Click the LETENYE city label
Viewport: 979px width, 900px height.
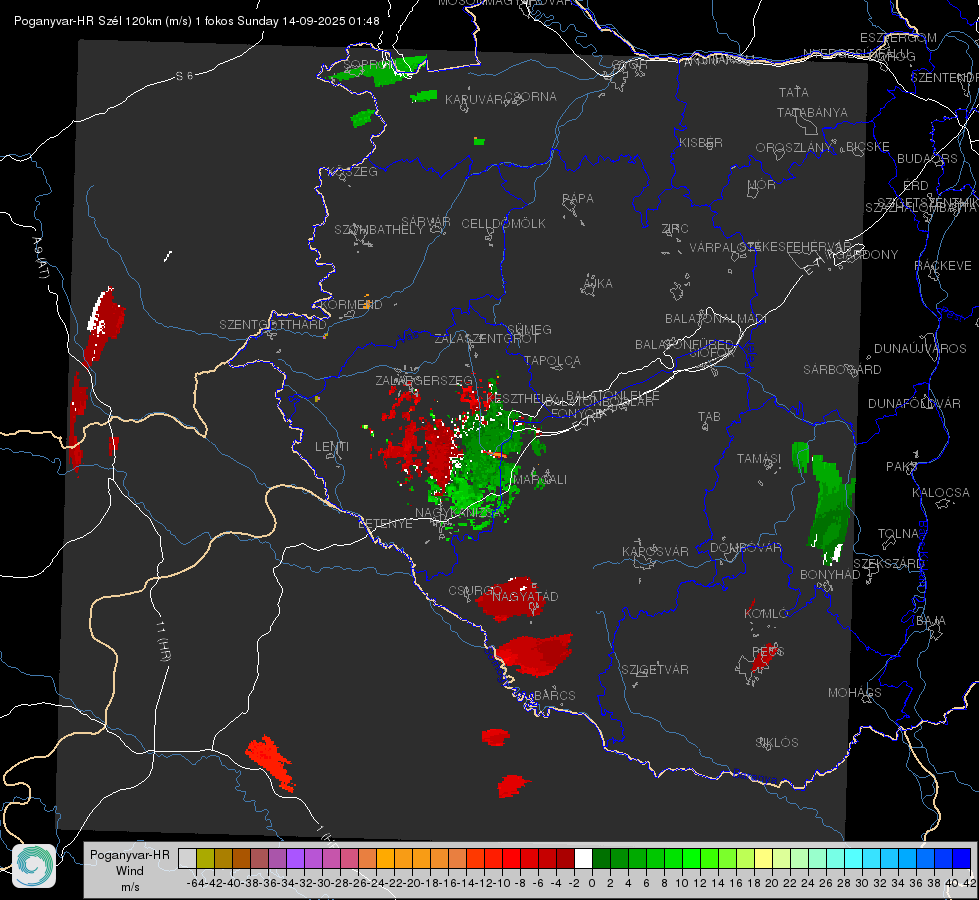[x=385, y=524]
